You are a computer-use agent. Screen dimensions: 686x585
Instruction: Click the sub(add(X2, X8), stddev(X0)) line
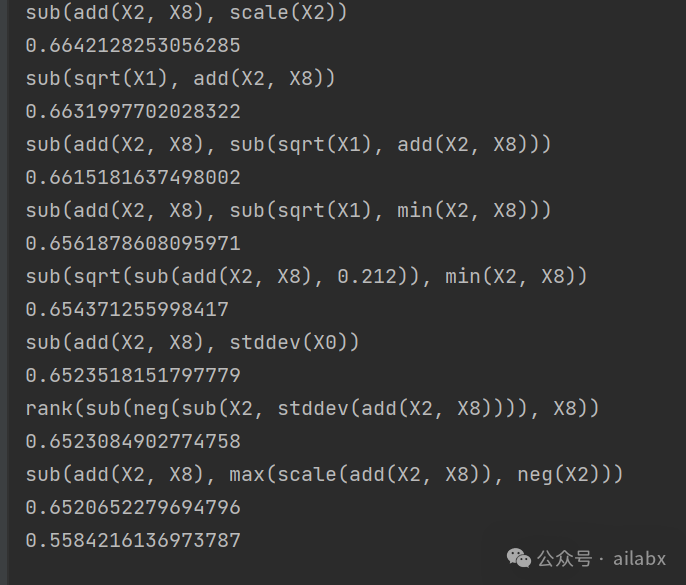click(192, 343)
